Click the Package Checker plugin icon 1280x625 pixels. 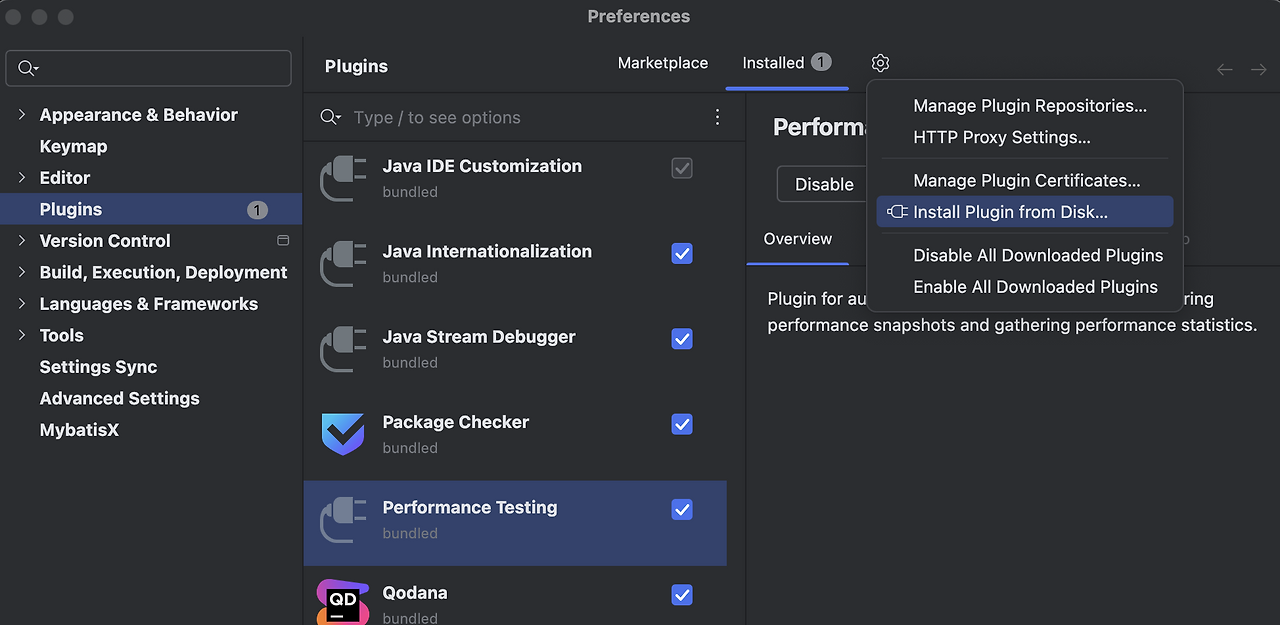pyautogui.click(x=343, y=433)
